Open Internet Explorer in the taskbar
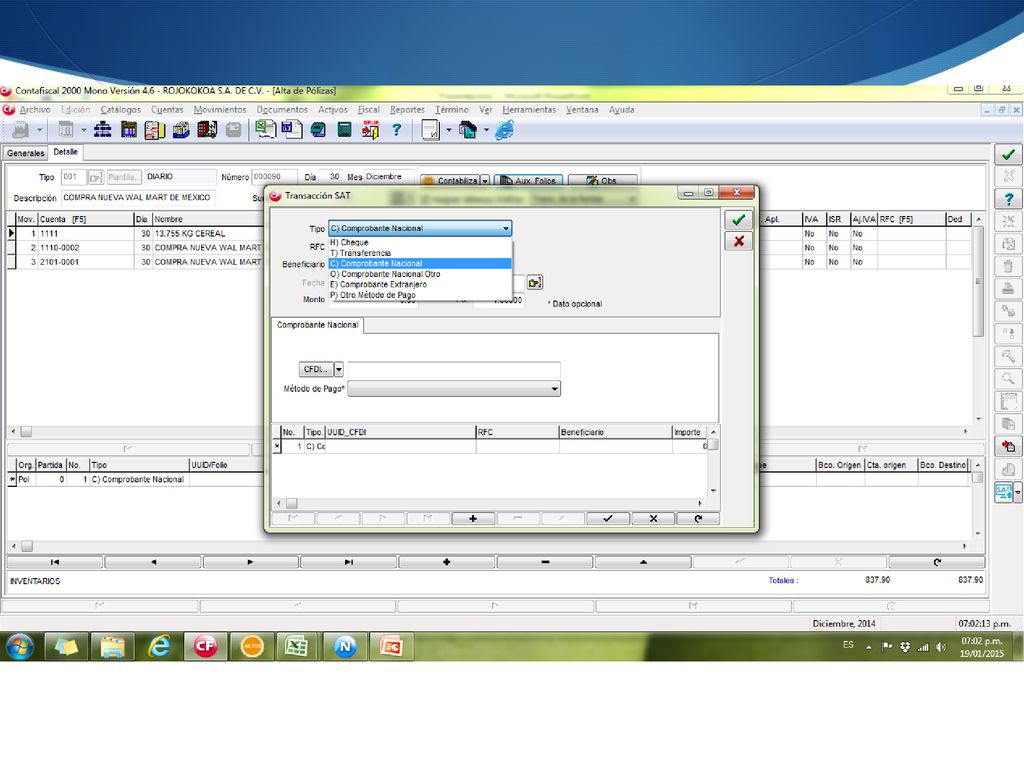Screen dimensions: 1024x768 pos(159,647)
